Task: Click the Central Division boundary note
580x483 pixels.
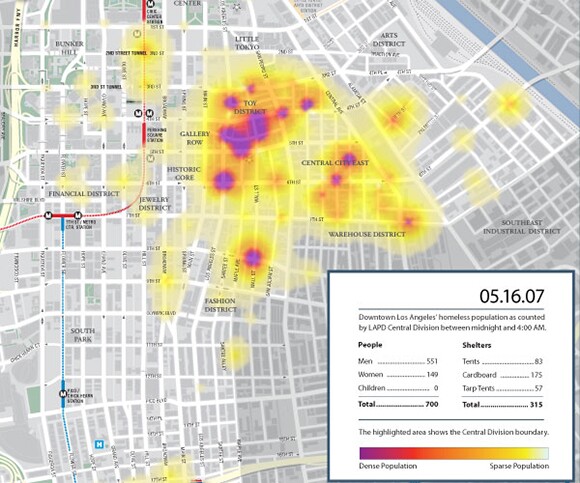Action: tap(453, 432)
